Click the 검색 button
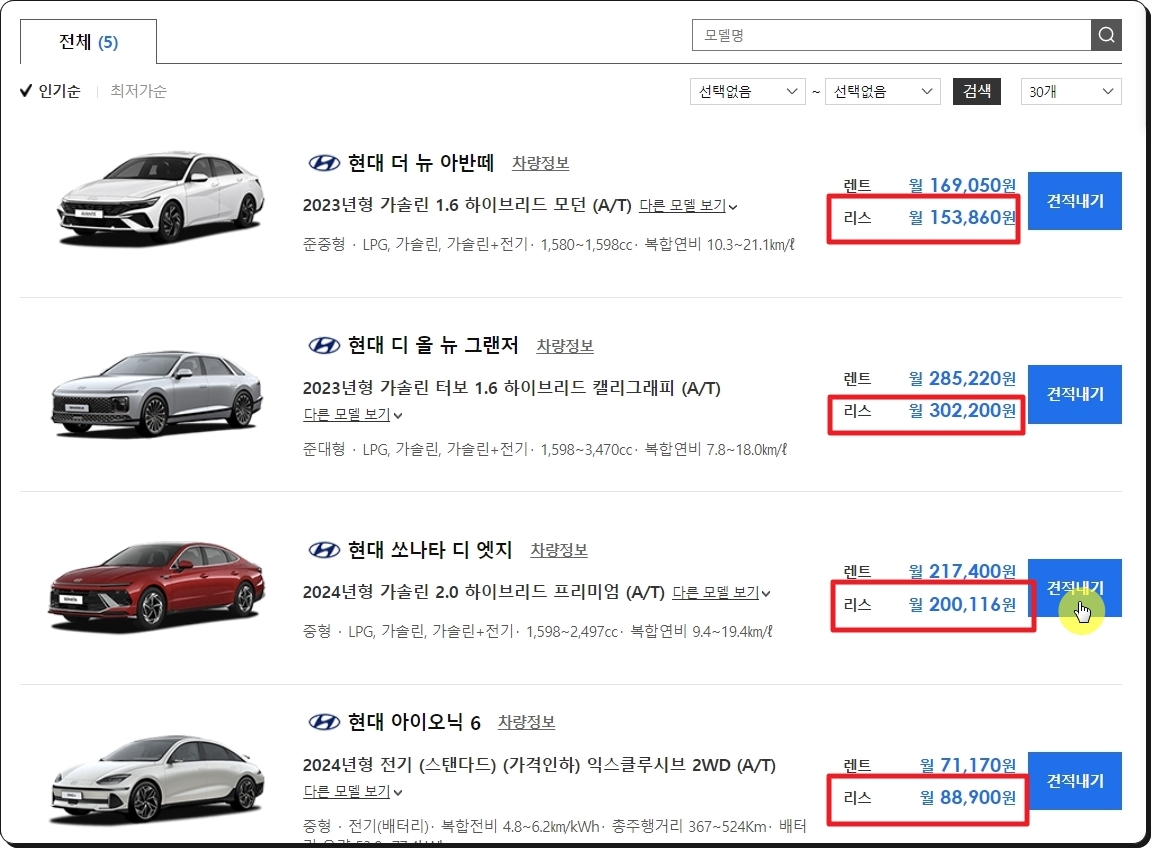This screenshot has width=1151, height=848. (976, 91)
